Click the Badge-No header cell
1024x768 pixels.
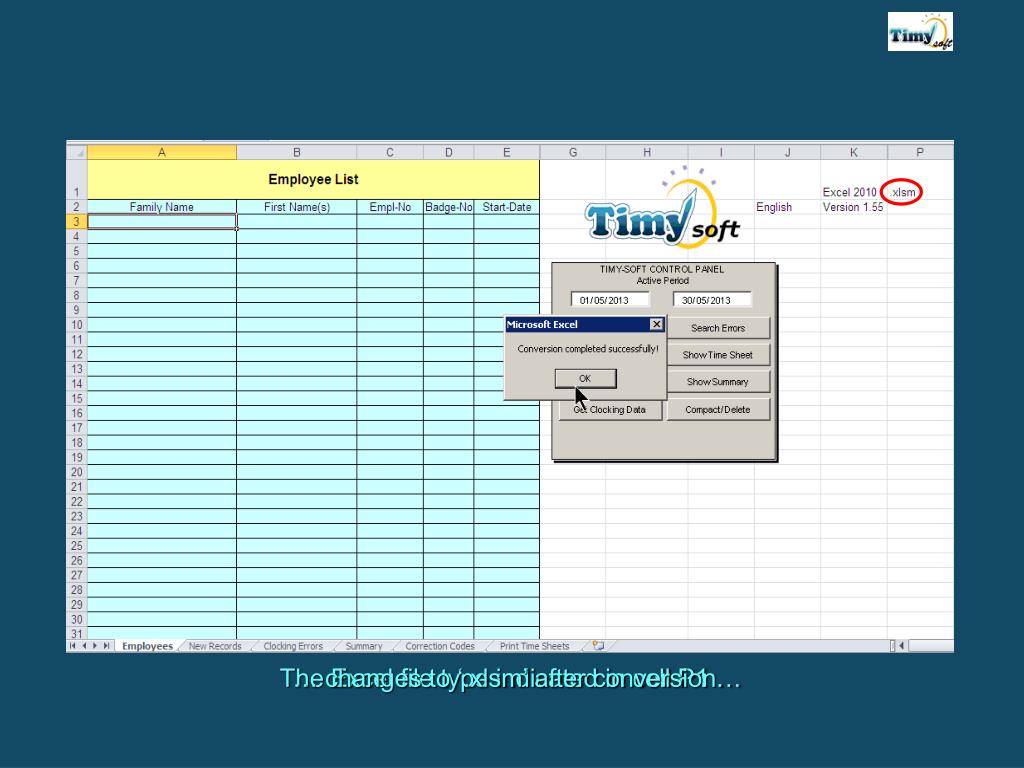449,207
